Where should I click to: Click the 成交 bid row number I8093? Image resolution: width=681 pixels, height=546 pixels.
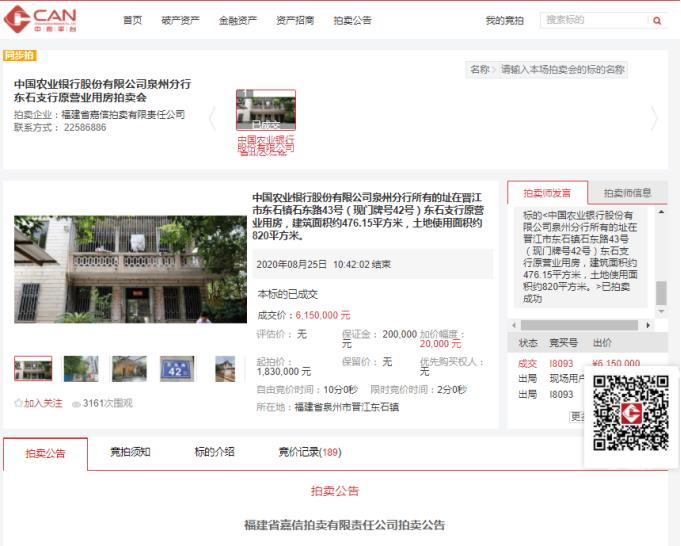(x=561, y=364)
